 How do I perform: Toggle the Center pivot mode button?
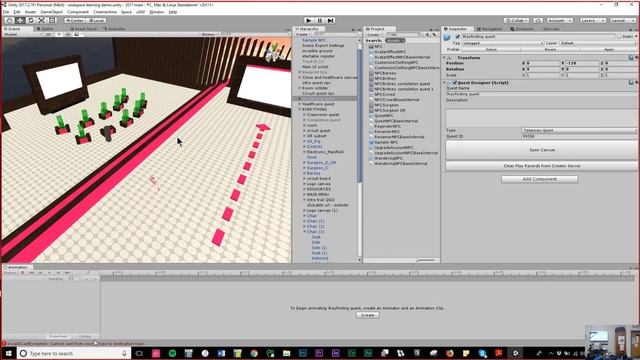[75, 20]
